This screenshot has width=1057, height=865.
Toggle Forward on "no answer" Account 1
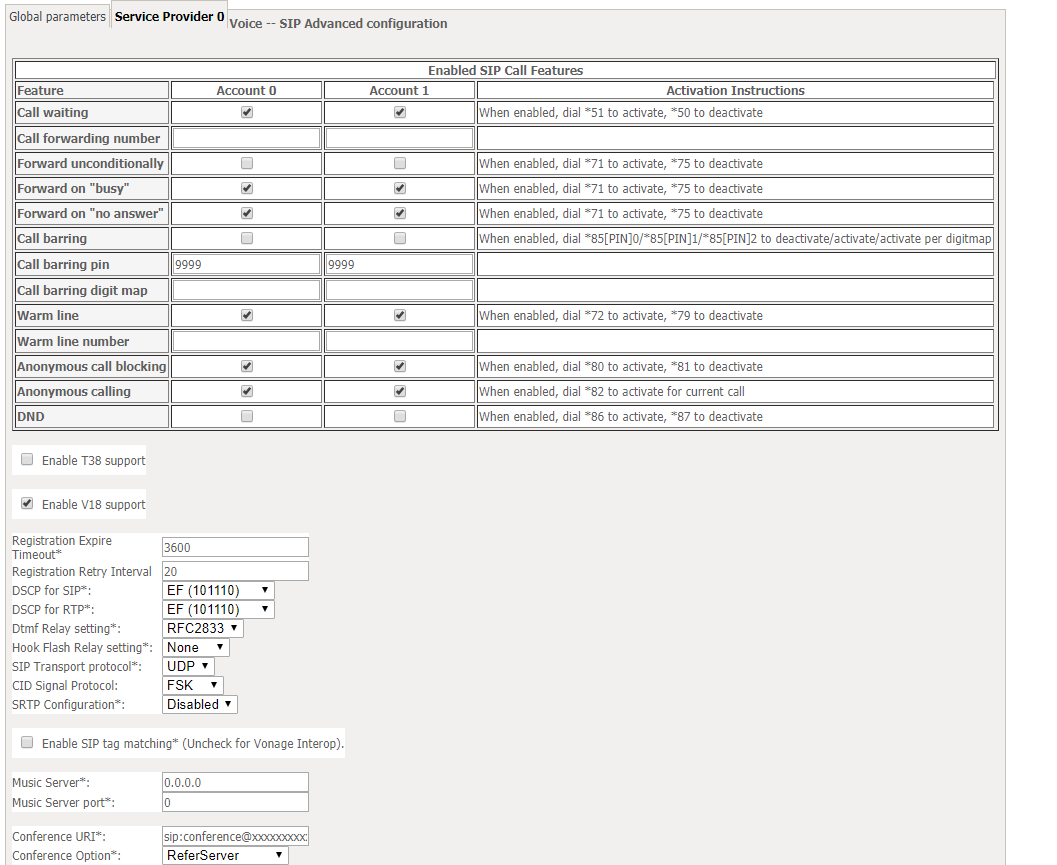tap(400, 213)
